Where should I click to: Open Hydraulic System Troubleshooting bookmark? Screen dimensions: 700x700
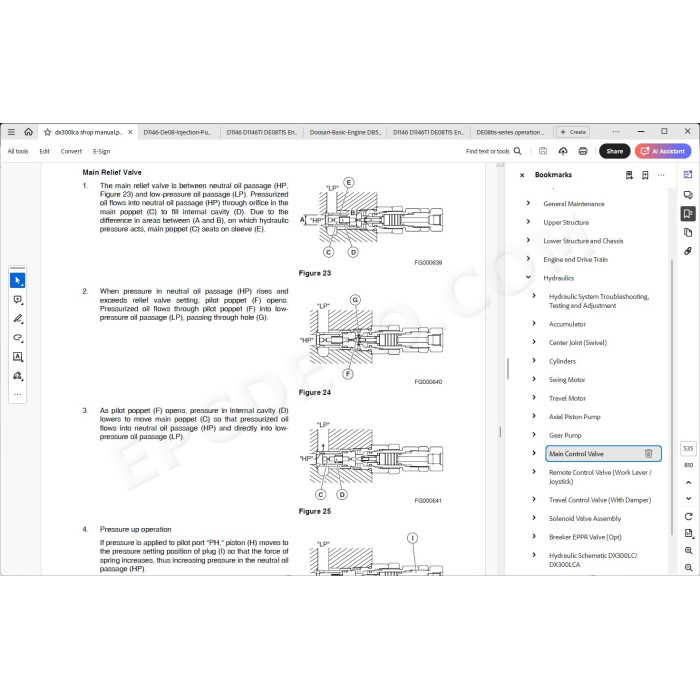coord(599,301)
